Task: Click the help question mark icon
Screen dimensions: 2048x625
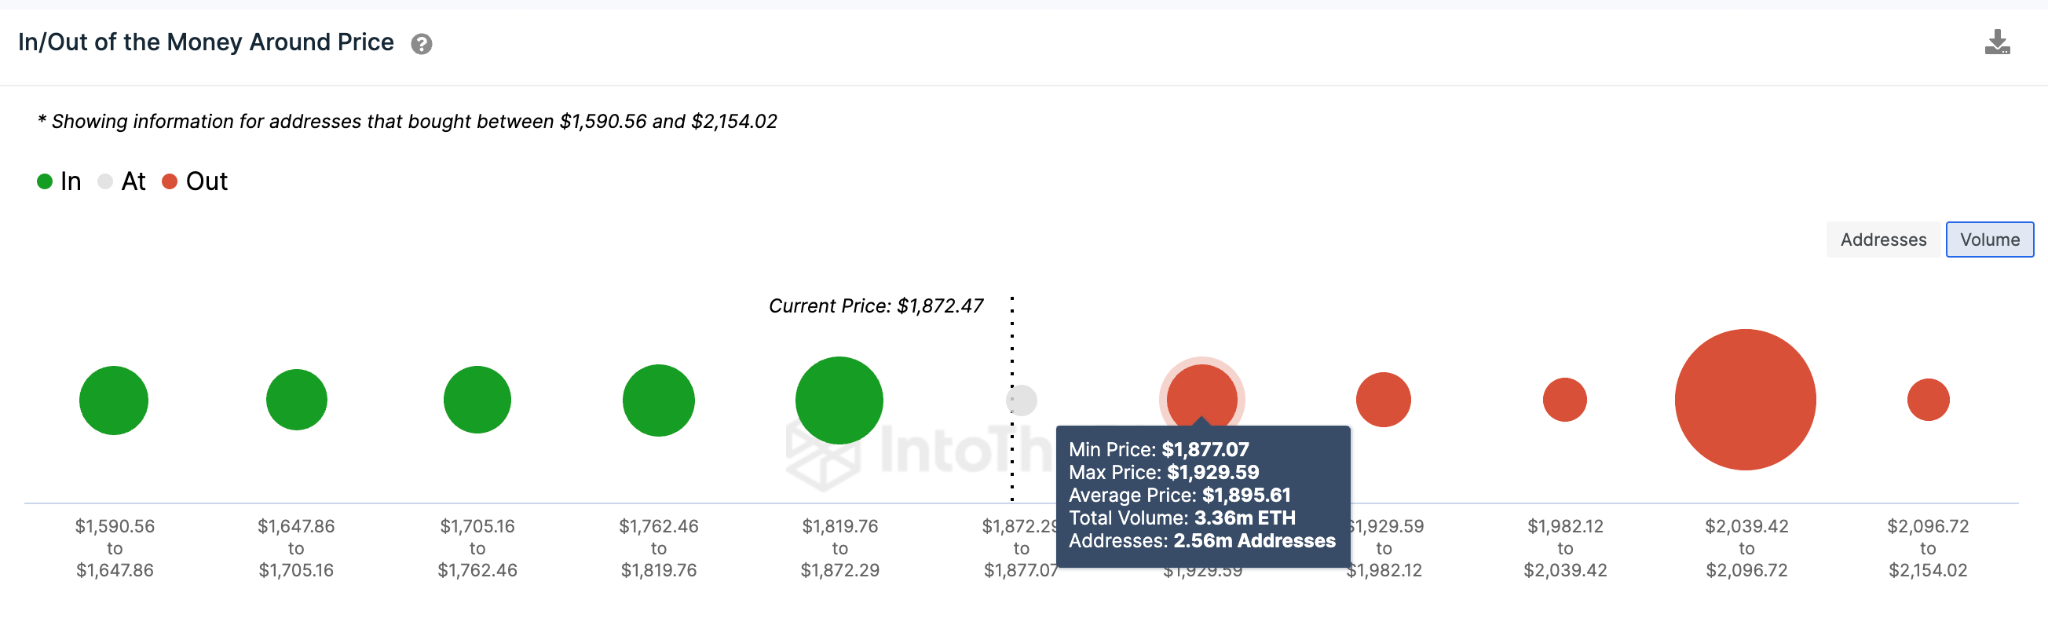Action: 422,44
